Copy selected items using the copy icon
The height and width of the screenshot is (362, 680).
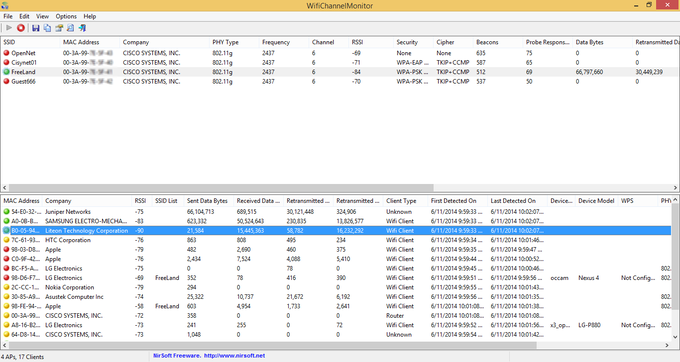tap(47, 28)
